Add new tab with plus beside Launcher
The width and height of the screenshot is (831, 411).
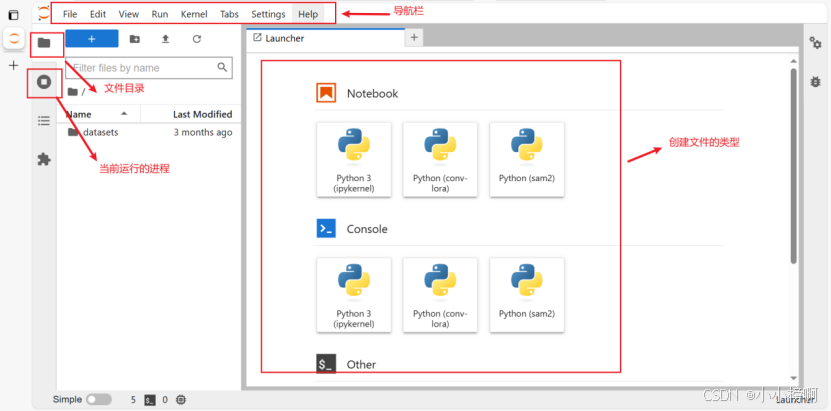click(414, 37)
